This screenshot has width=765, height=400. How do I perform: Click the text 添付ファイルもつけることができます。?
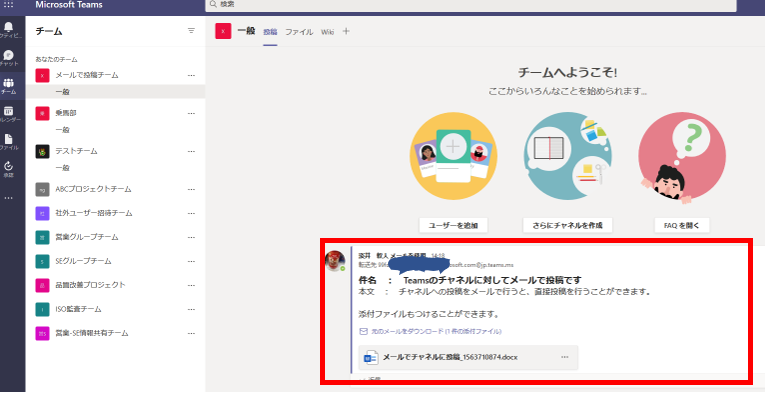pyautogui.click(x=429, y=314)
